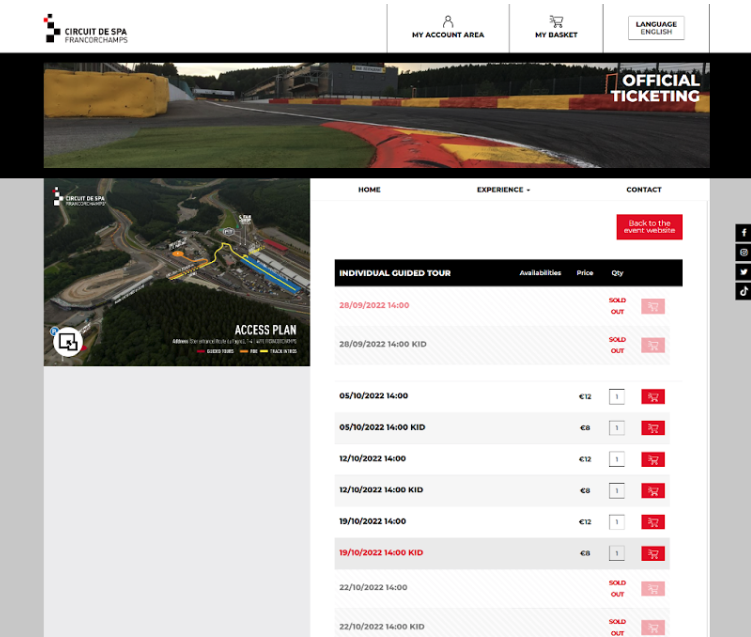Open the Twitter social link
This screenshot has width=751, height=637.
coord(743,272)
